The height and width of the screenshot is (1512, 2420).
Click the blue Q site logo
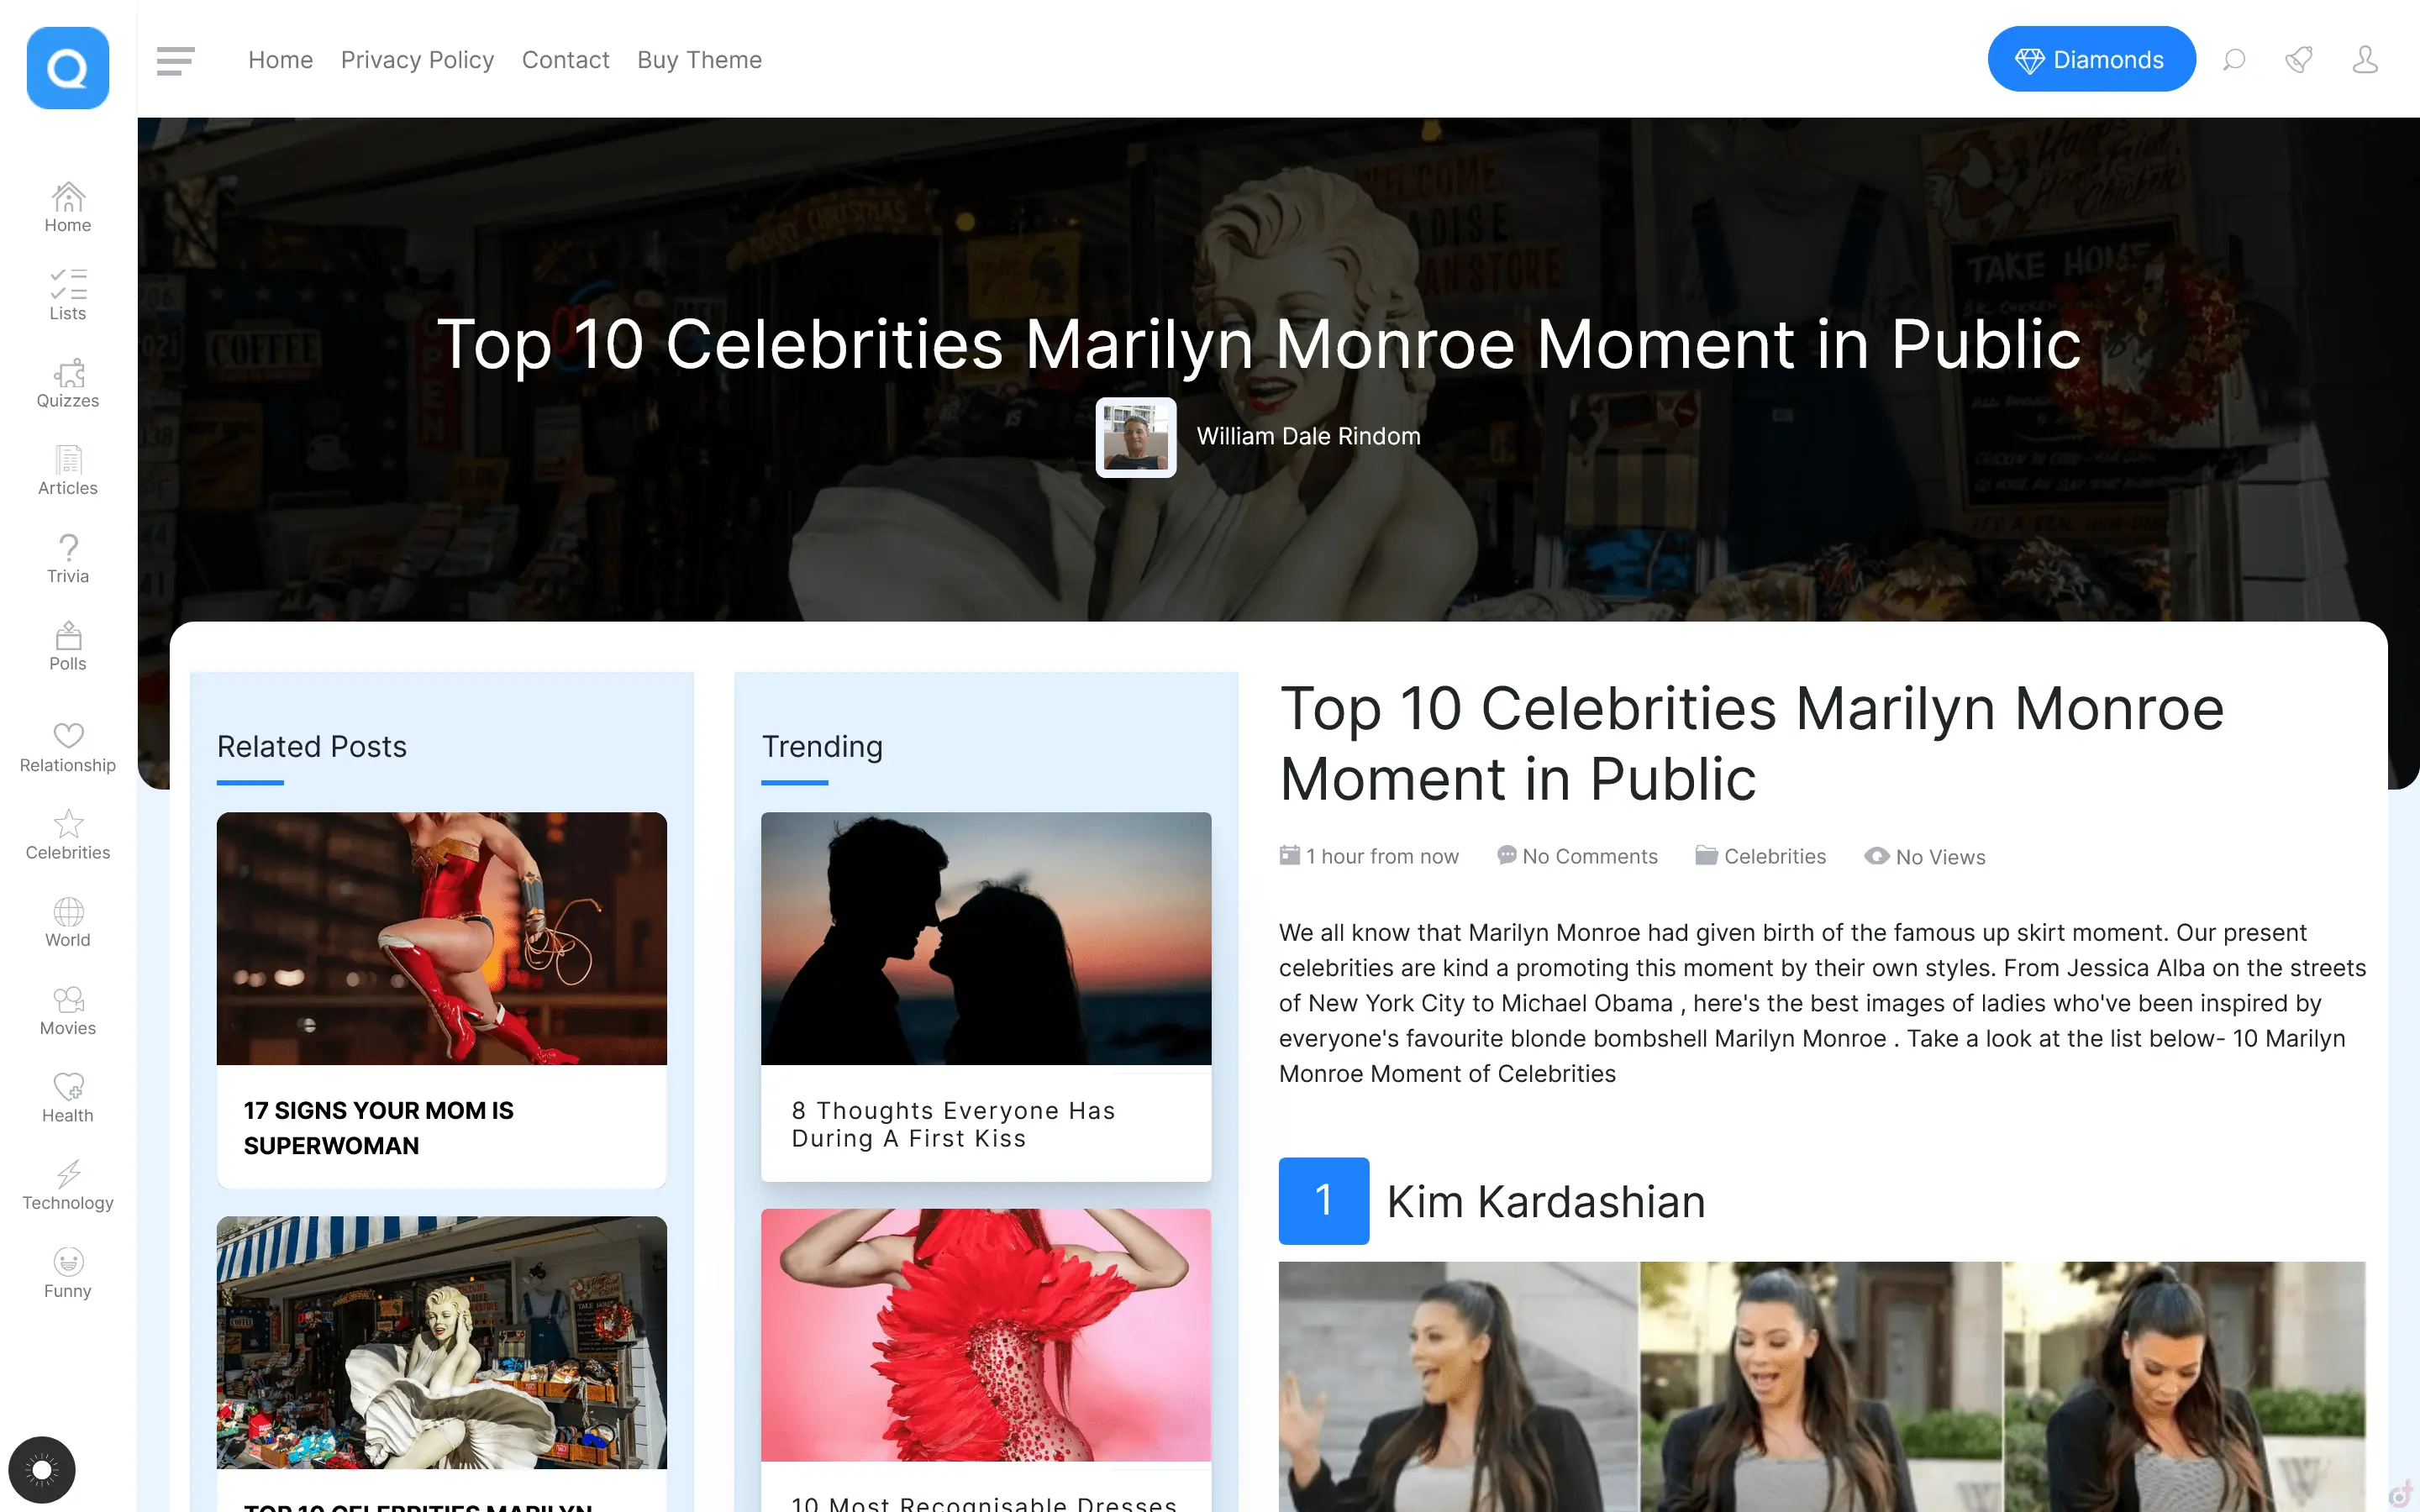tap(68, 68)
